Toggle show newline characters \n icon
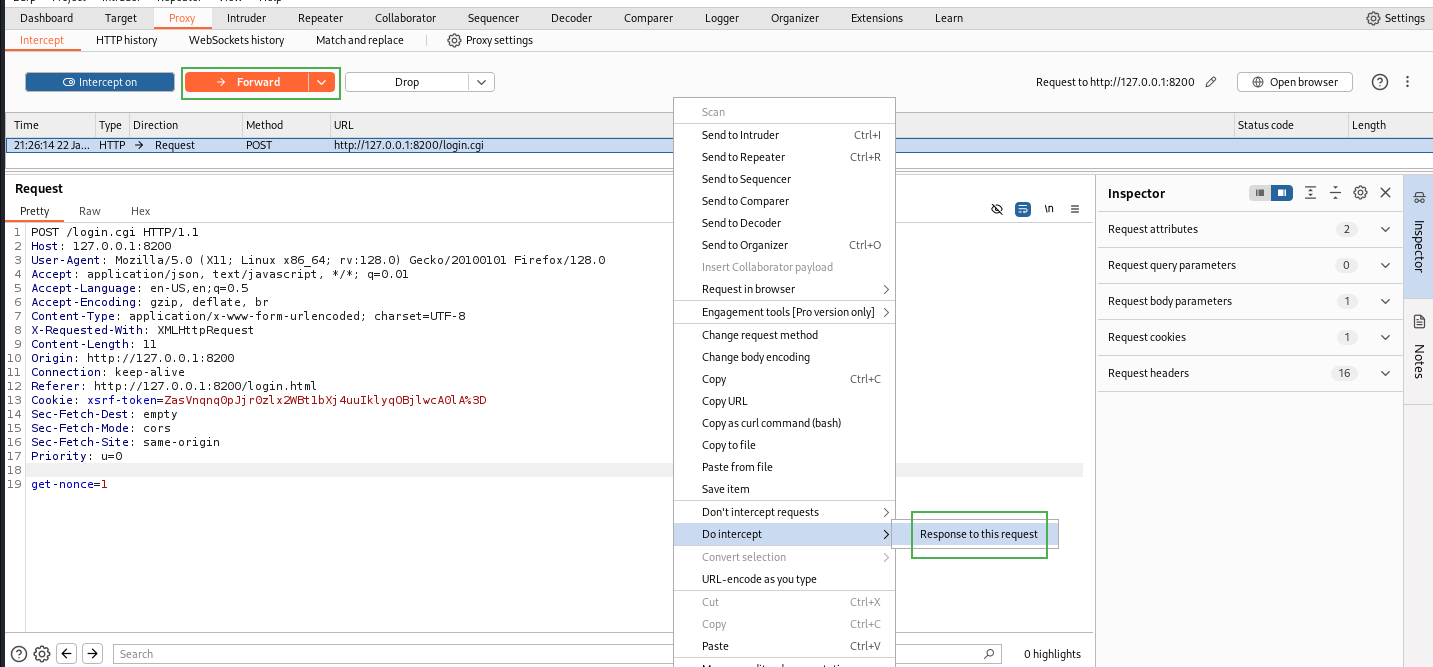The height and width of the screenshot is (667, 1433). click(1049, 209)
